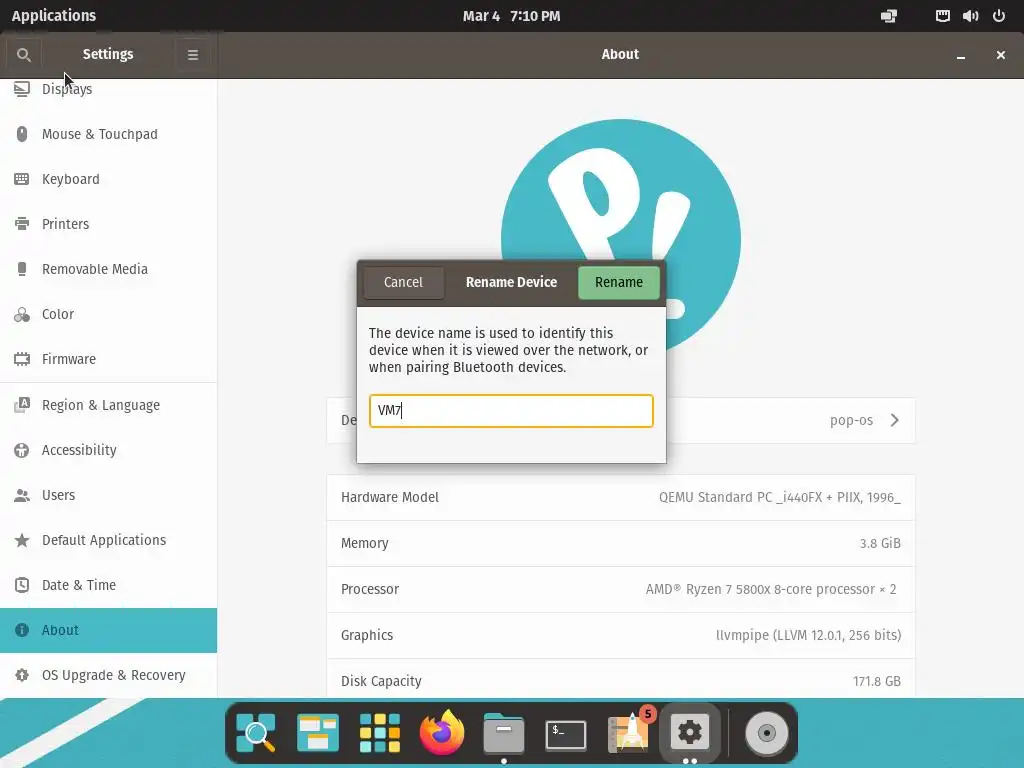Screen dimensions: 1024x768
Task: Open workspaces icon in dock
Action: tap(317, 733)
